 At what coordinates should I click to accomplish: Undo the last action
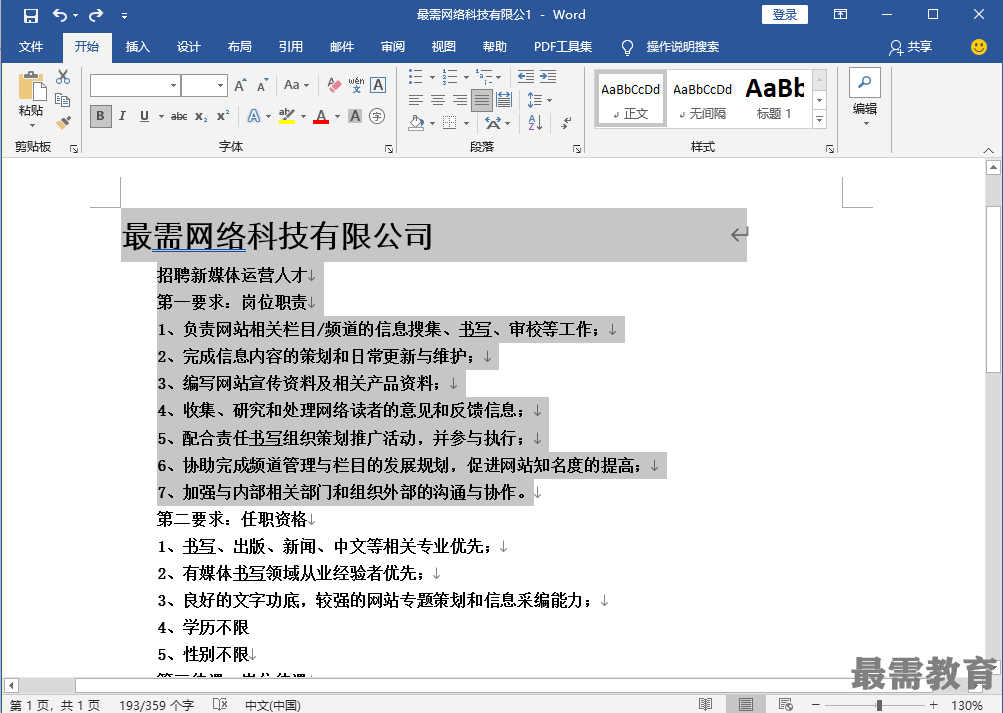[59, 15]
